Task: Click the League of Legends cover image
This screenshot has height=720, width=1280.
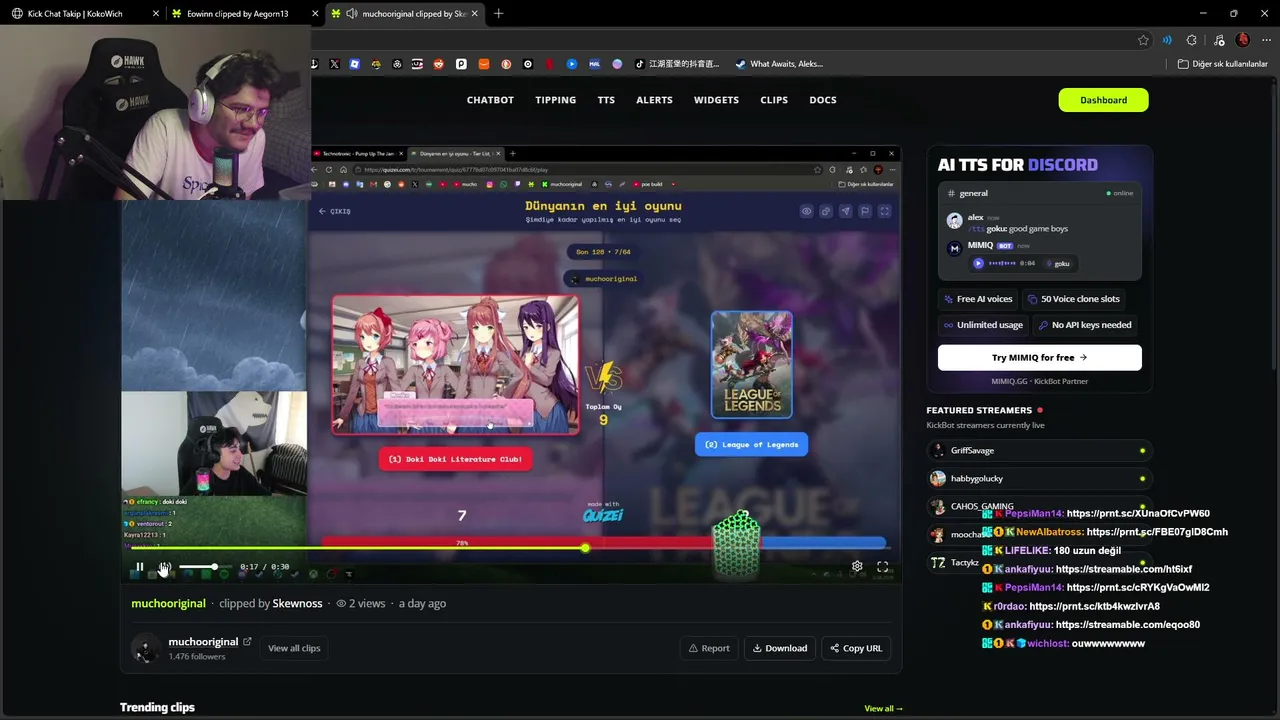Action: (752, 364)
